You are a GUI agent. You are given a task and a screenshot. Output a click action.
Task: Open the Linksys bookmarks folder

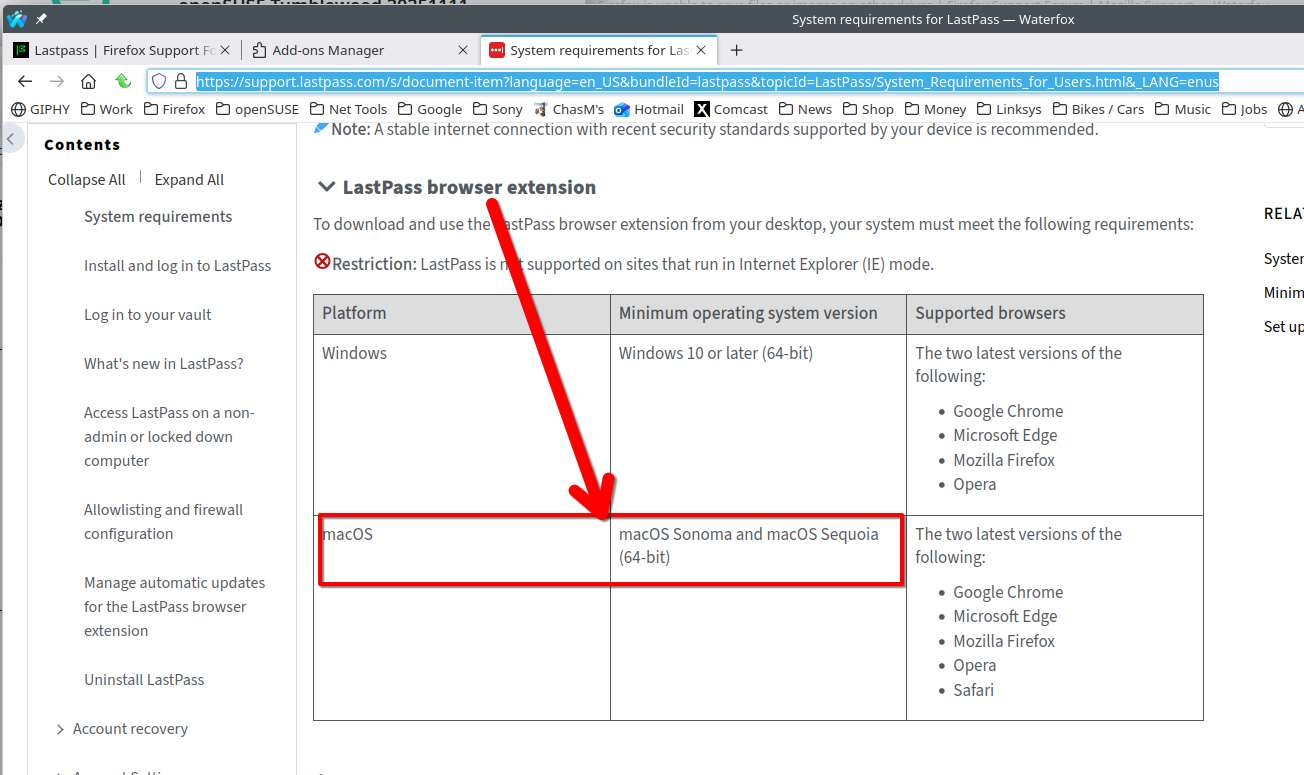[1009, 109]
